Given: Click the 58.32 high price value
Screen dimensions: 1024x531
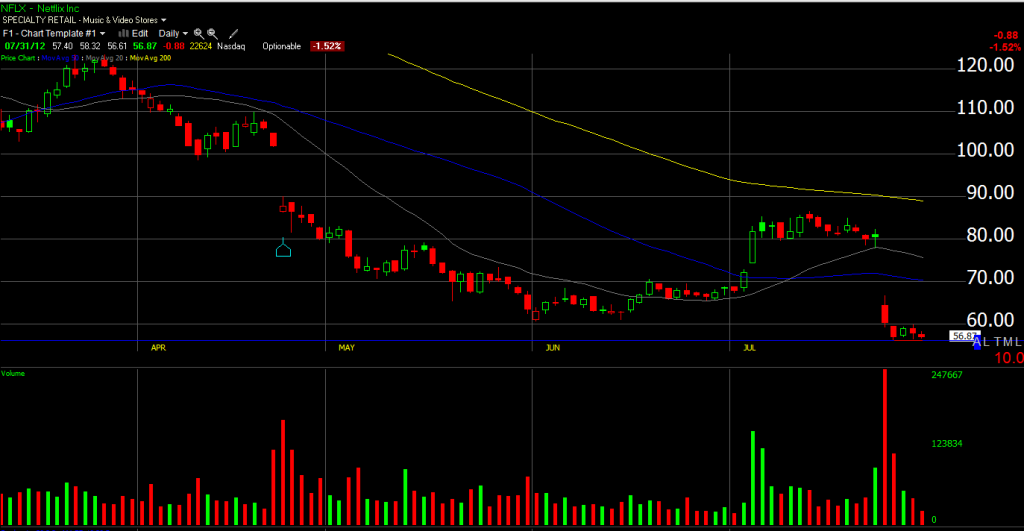Looking at the screenshot, I should click(x=90, y=46).
